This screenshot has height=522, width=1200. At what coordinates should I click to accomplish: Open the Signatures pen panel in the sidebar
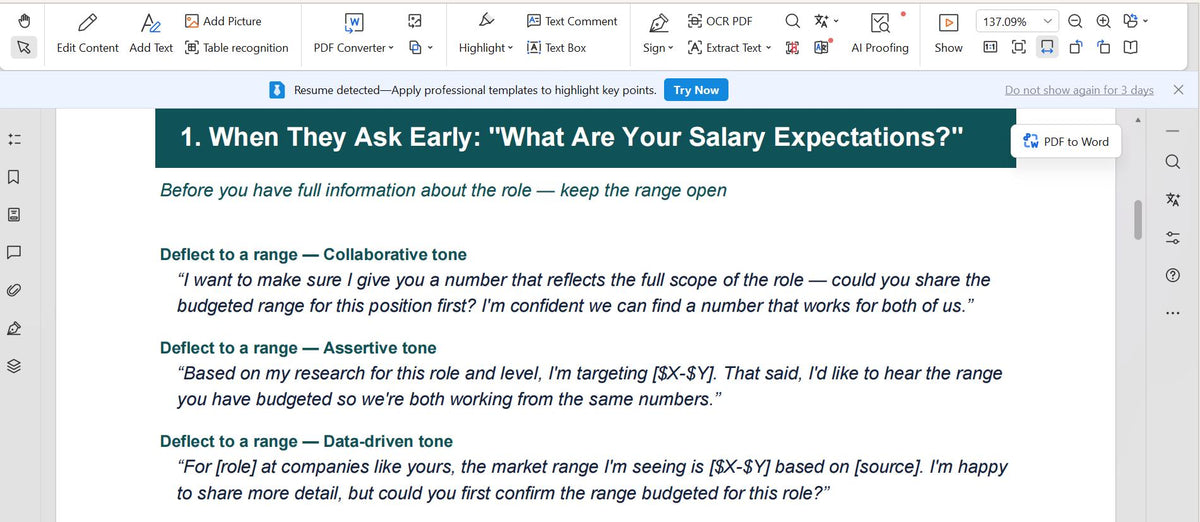pos(14,328)
